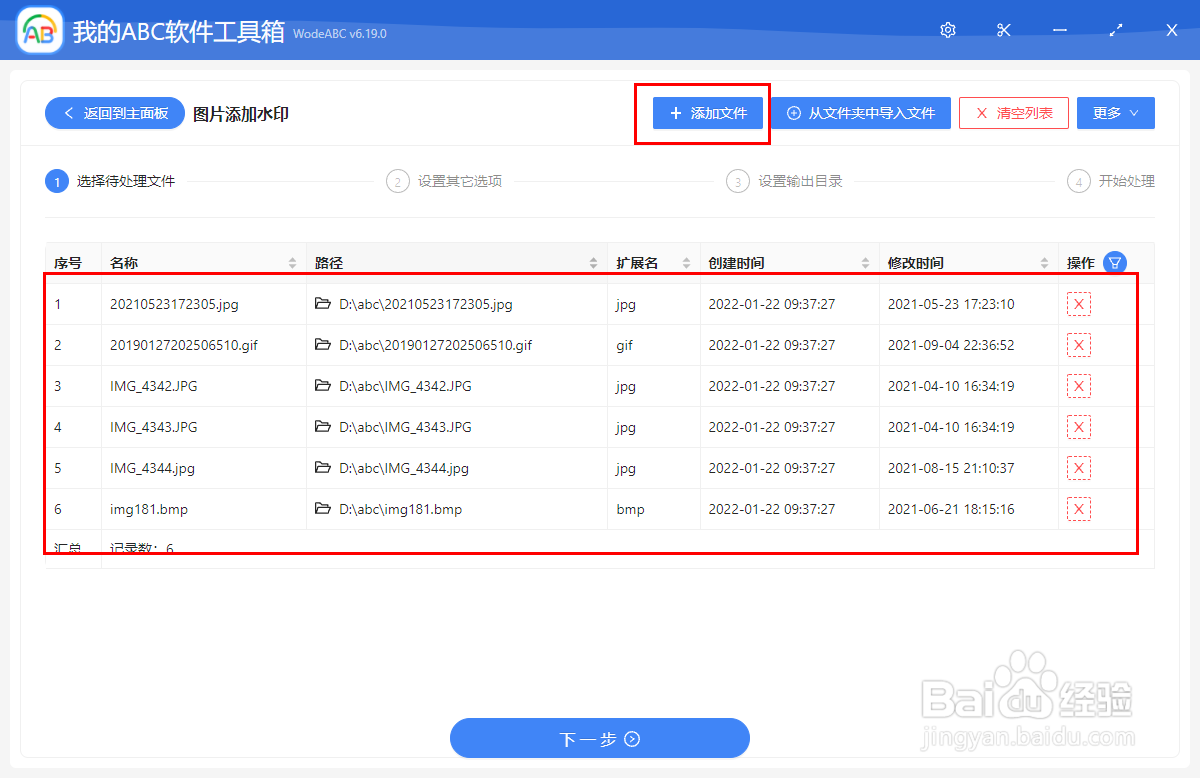Screen dimensions: 1200x778
Task: Delete row 20190127202506510.gif with its X icon
Action: click(x=1079, y=345)
